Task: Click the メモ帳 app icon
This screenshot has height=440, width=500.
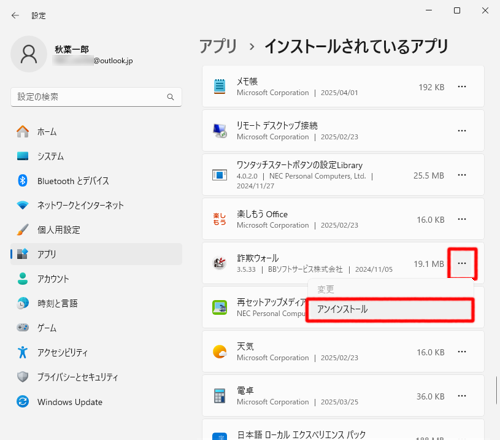Action: click(219, 86)
